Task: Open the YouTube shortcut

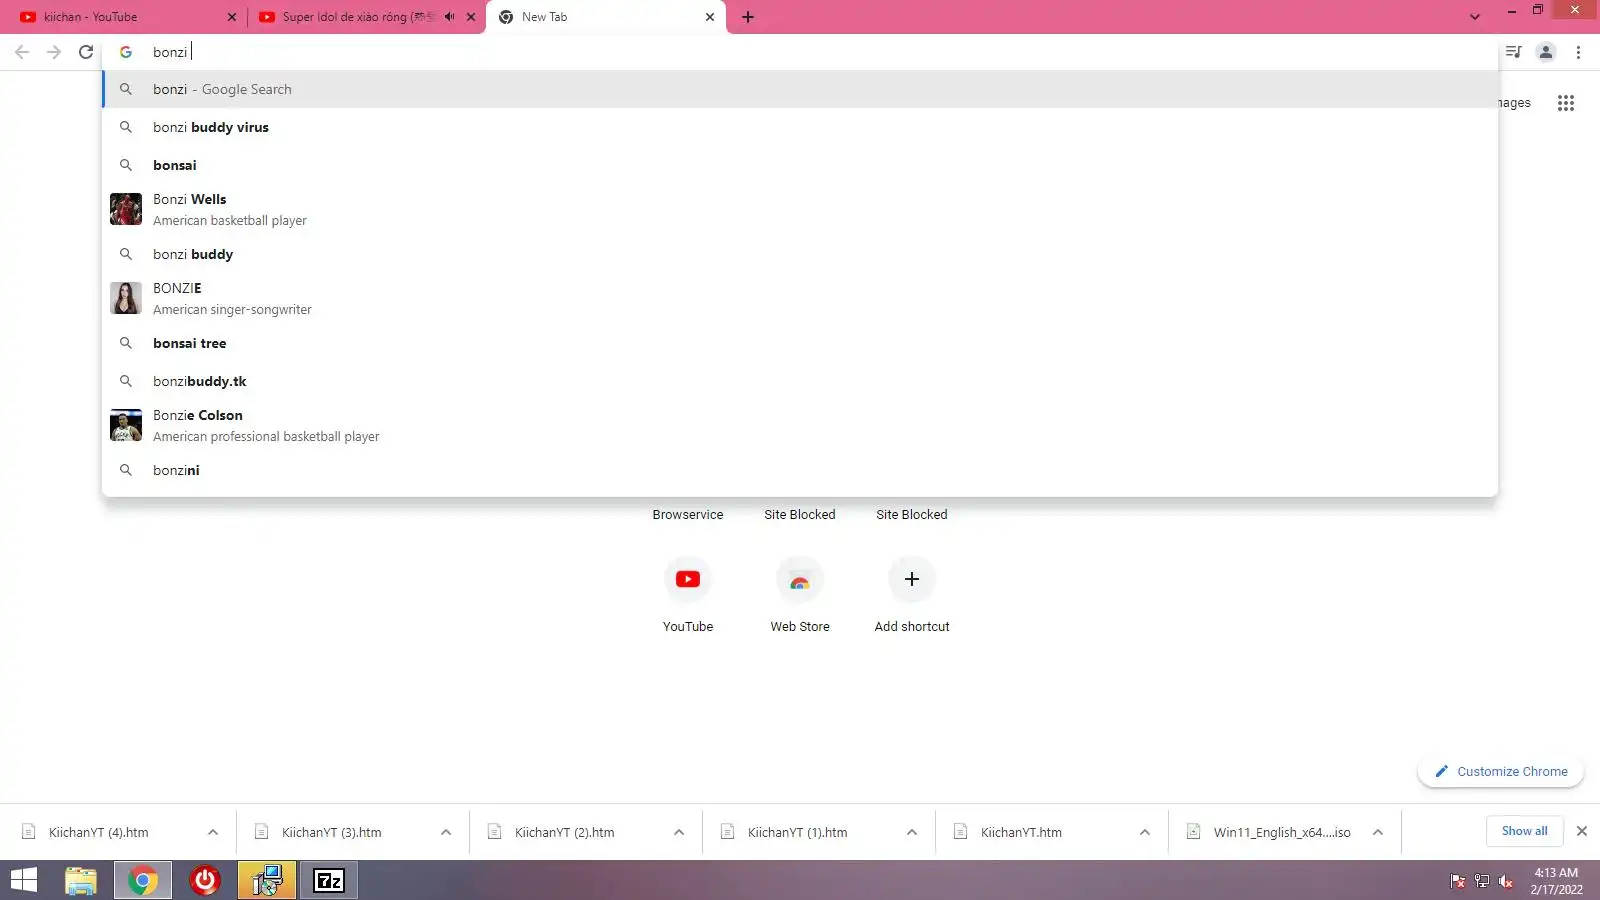Action: pyautogui.click(x=688, y=594)
